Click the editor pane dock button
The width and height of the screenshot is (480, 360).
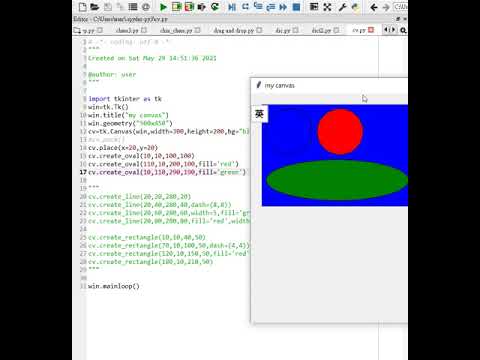point(398,19)
